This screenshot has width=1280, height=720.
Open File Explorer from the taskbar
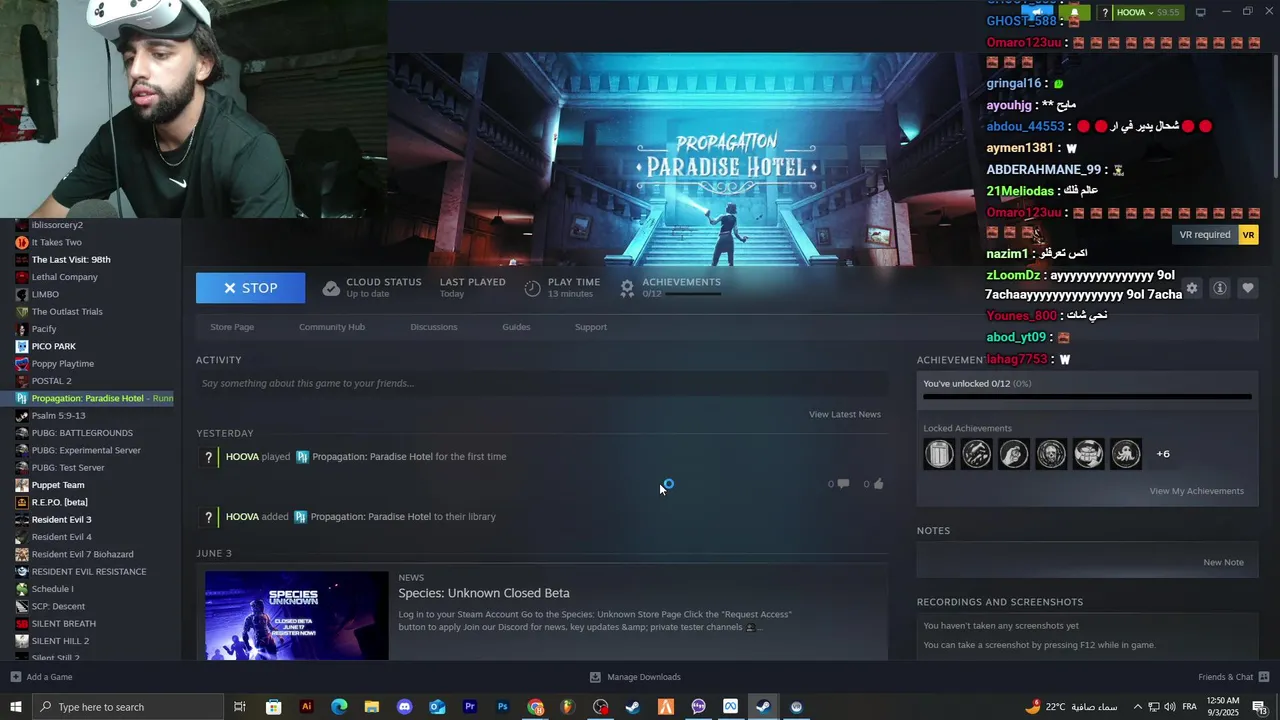point(372,707)
